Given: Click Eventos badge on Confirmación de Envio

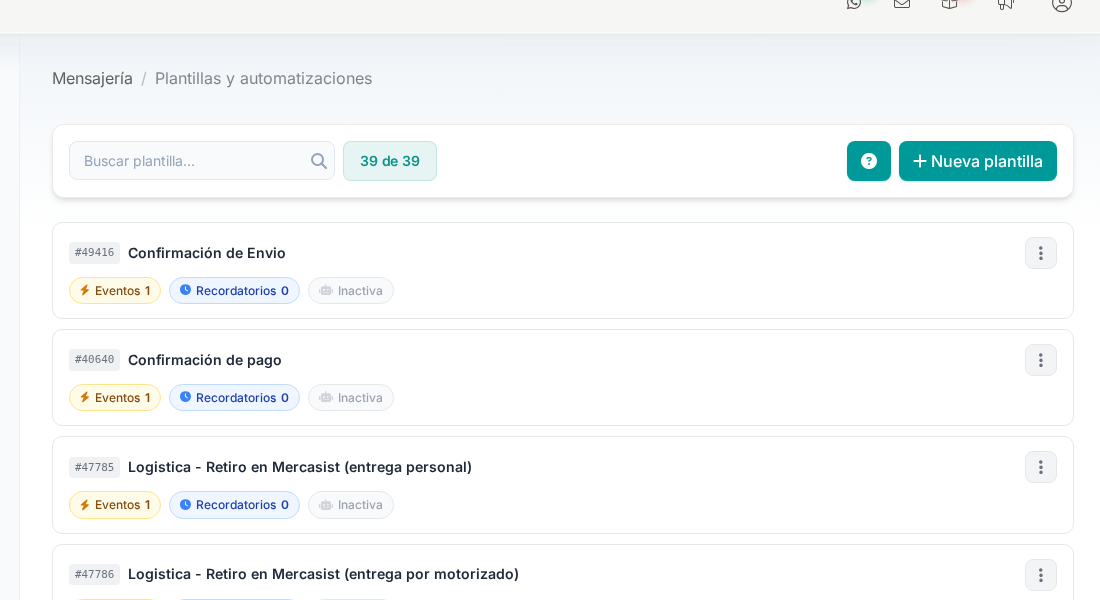Looking at the screenshot, I should pyautogui.click(x=115, y=291).
